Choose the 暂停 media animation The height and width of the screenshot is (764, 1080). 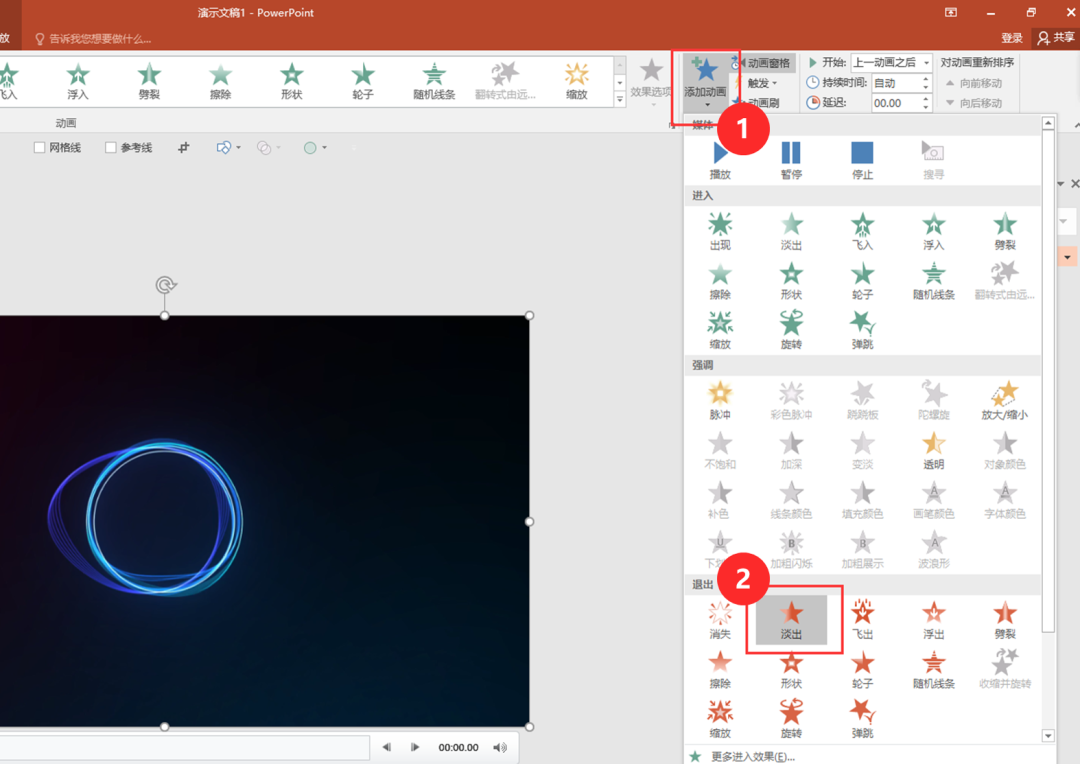point(791,160)
